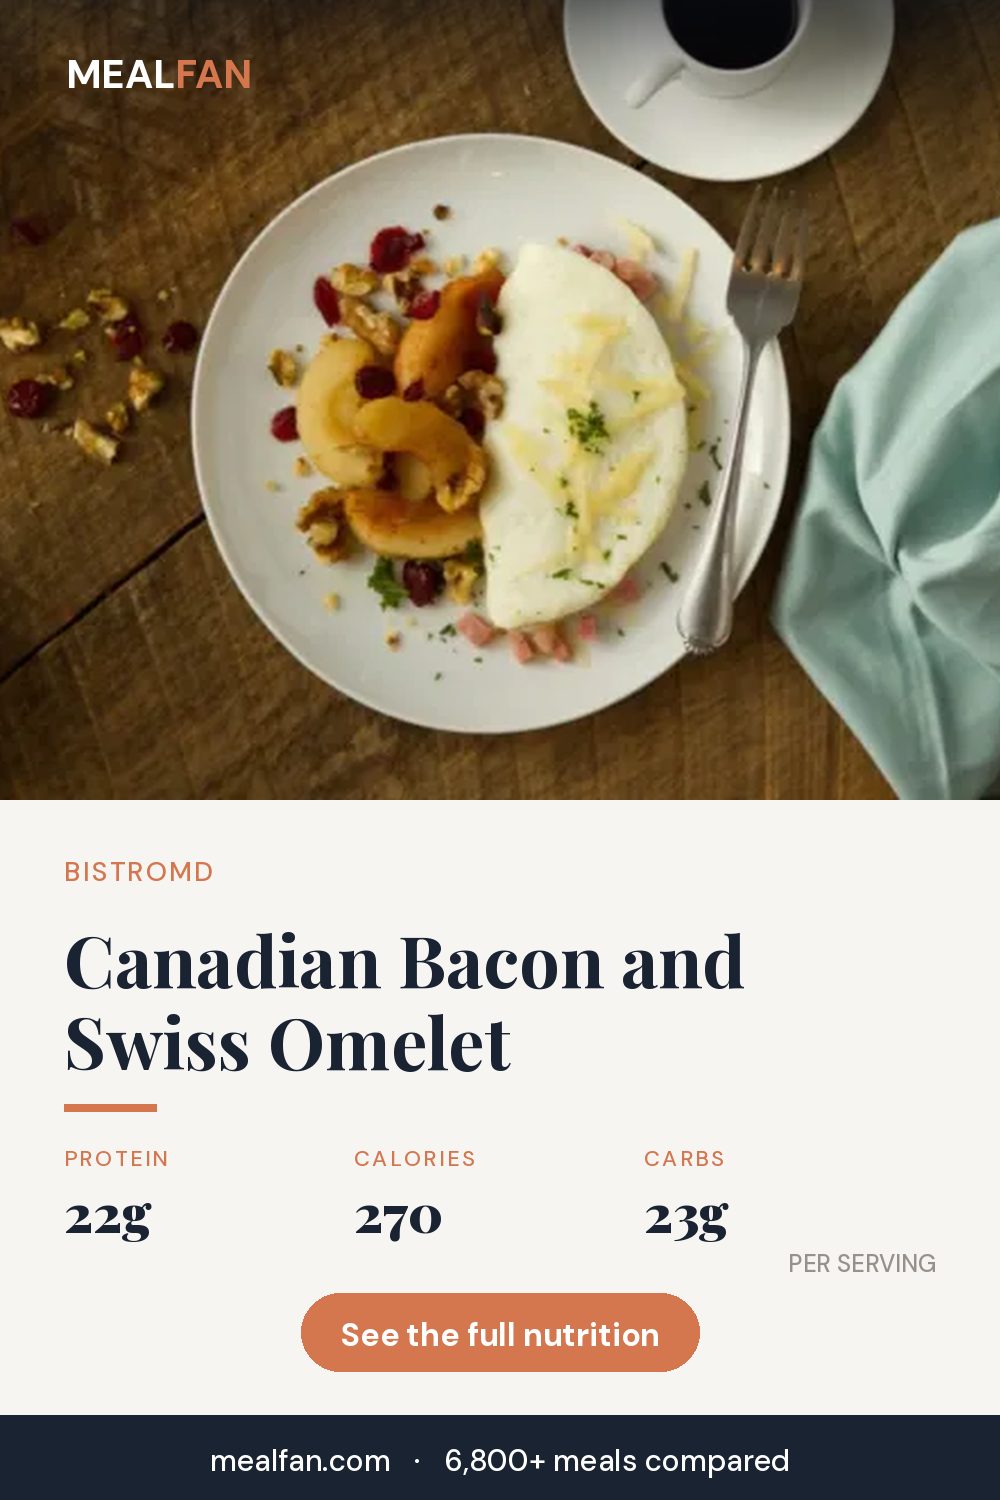Visit the mealfan.com footer link

pos(300,1461)
